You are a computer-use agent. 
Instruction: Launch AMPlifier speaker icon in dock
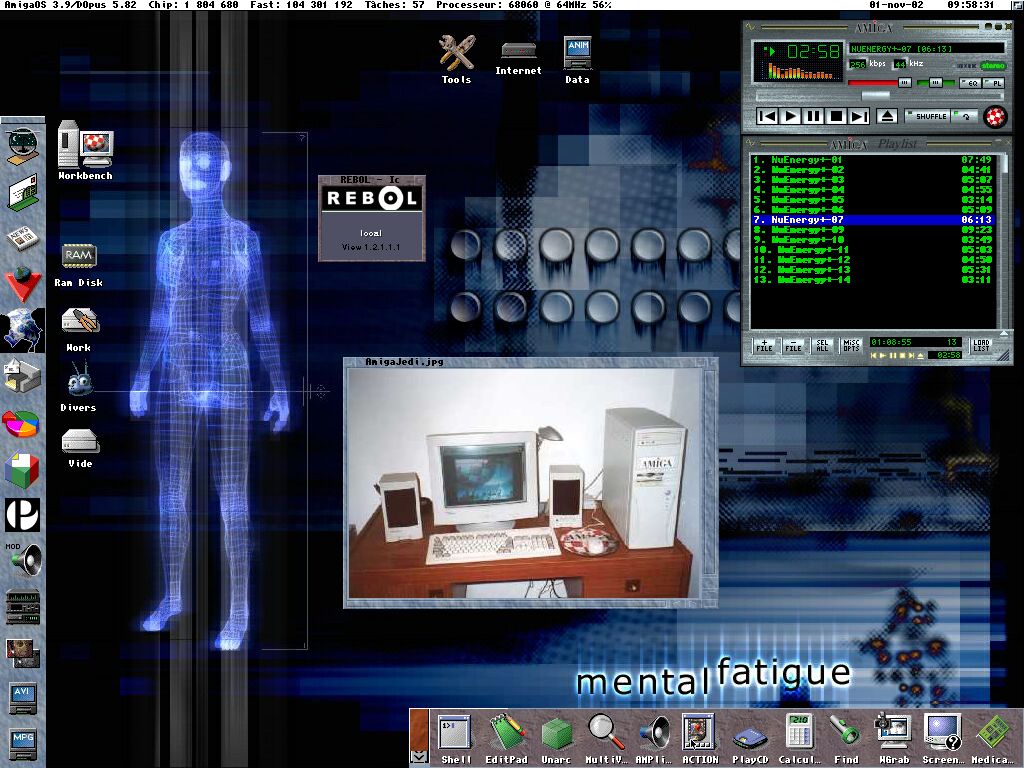[653, 739]
